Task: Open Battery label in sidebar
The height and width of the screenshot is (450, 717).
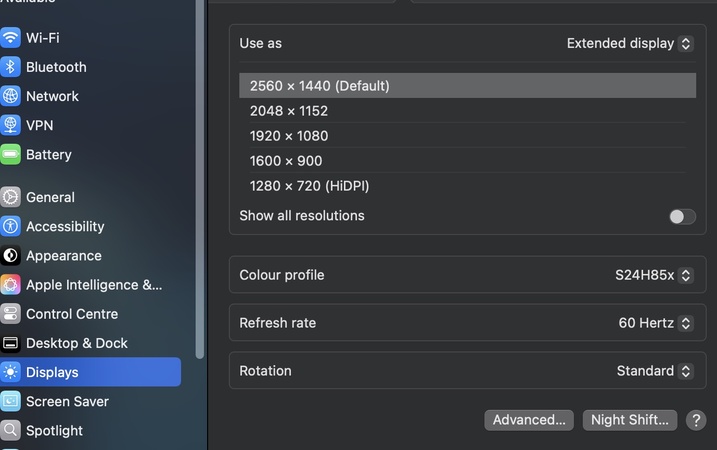Action: tap(48, 155)
